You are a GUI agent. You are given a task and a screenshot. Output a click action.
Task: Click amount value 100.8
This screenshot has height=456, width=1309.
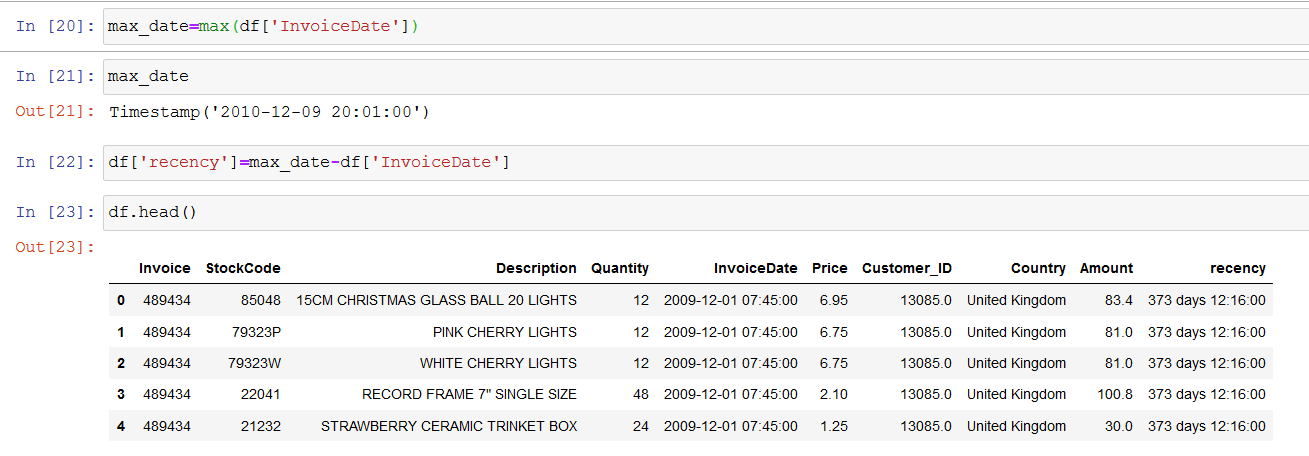pos(1115,394)
